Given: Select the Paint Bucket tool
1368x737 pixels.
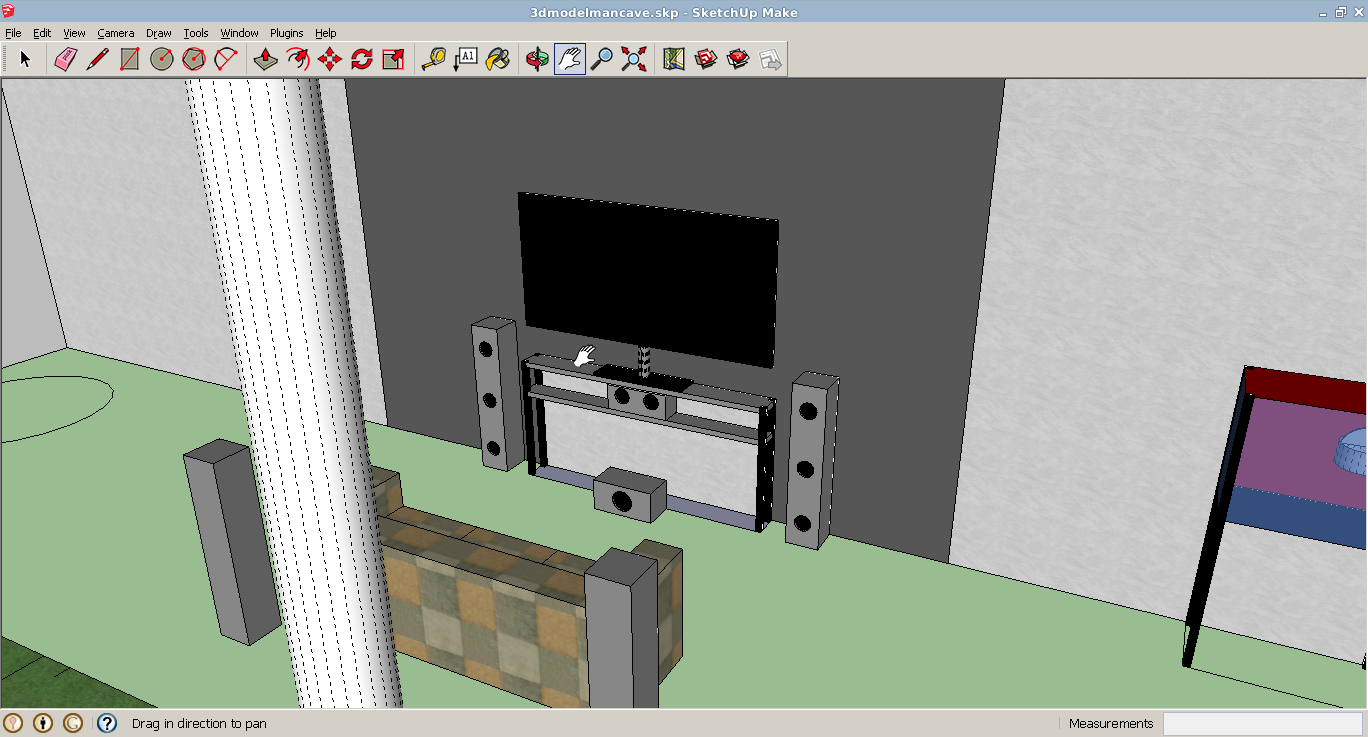Looking at the screenshot, I should coord(497,59).
